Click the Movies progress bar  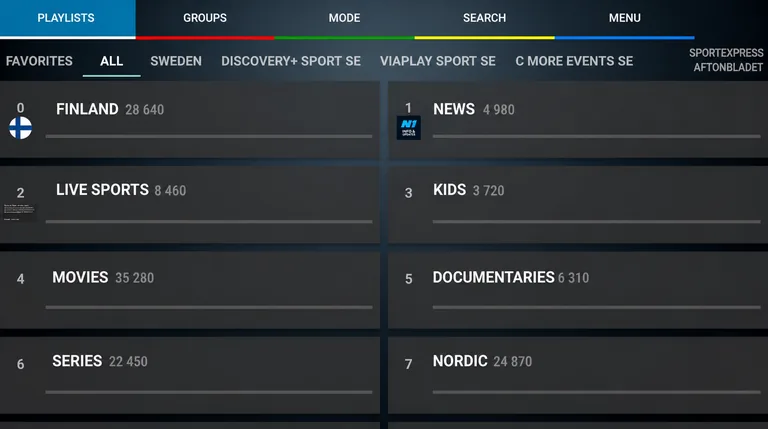coord(209,307)
